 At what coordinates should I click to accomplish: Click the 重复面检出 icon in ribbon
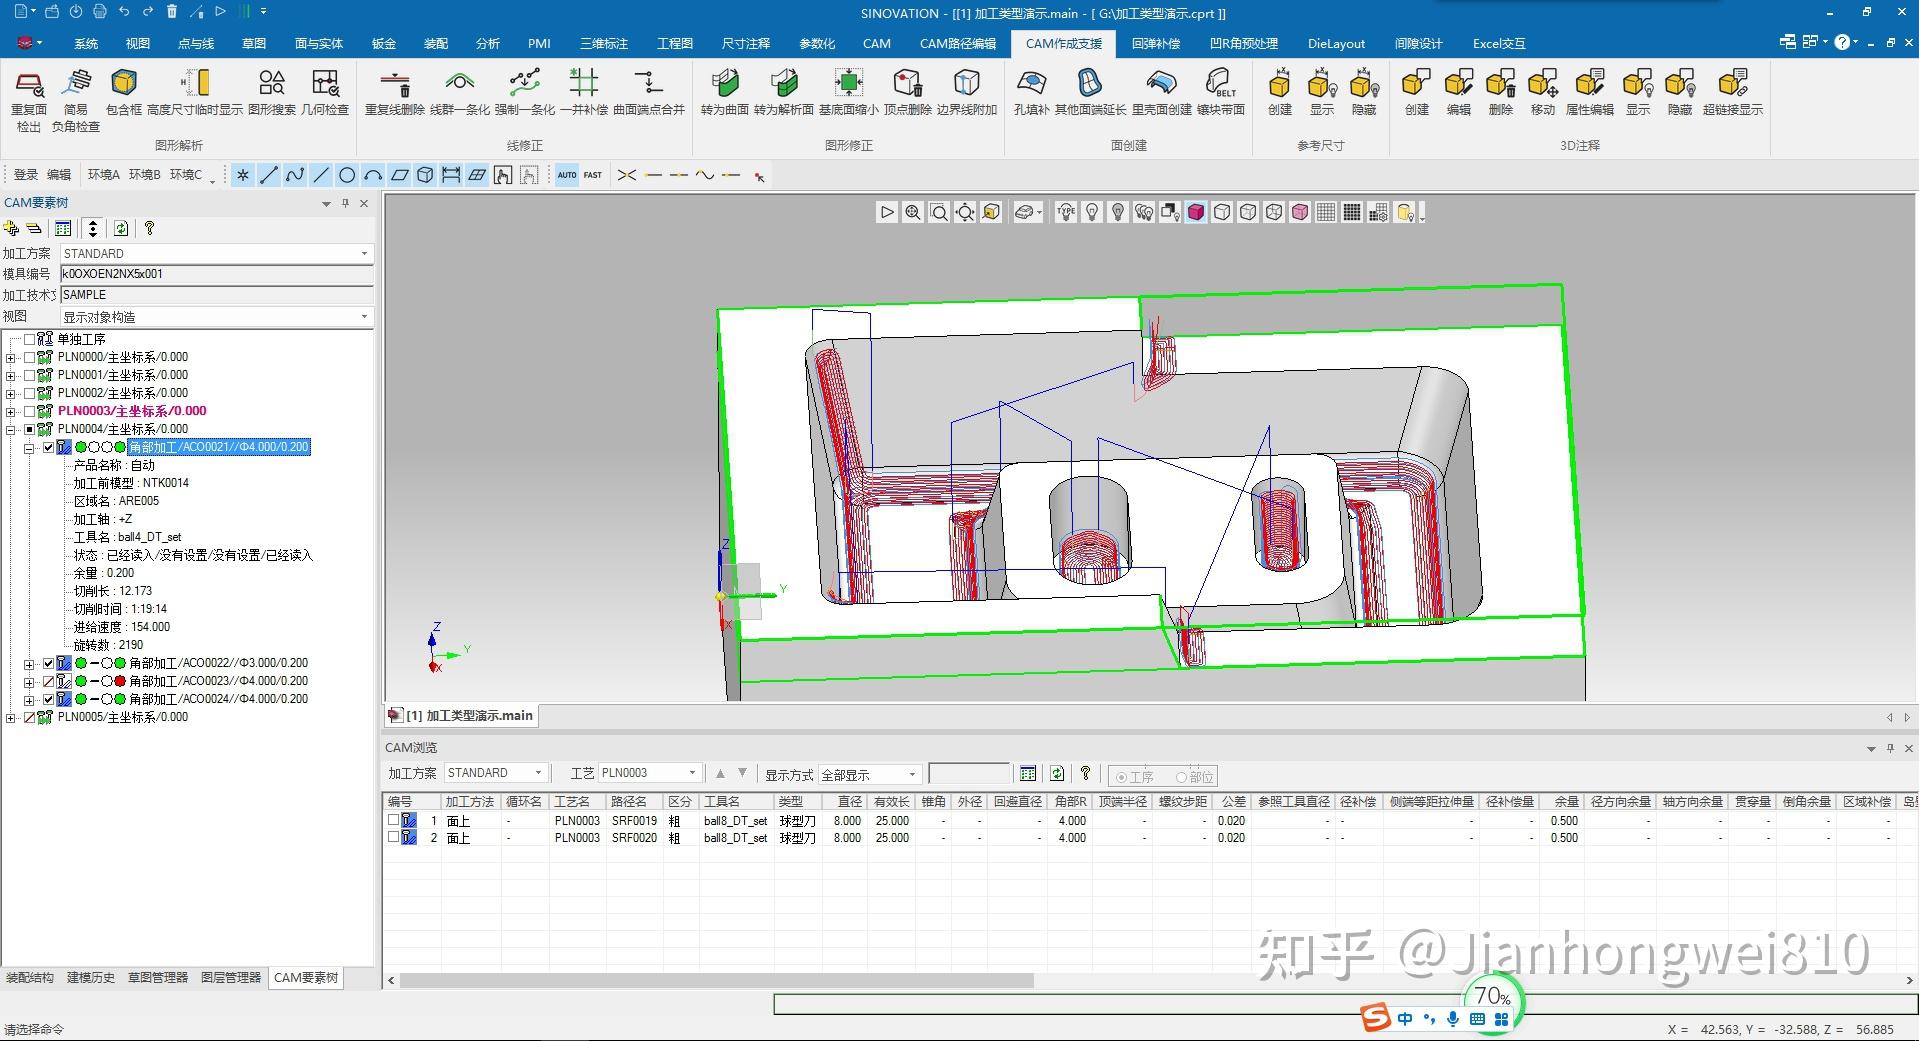pos(29,85)
